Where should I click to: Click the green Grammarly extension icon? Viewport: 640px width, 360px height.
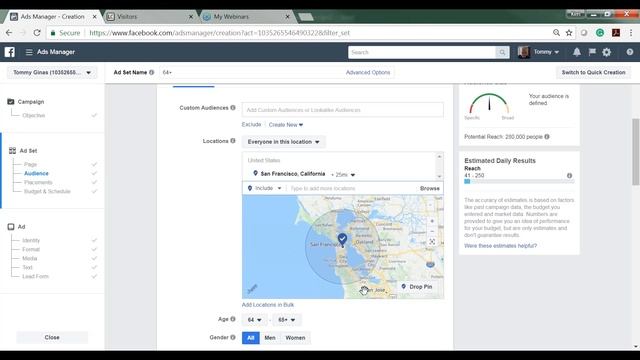[600, 33]
